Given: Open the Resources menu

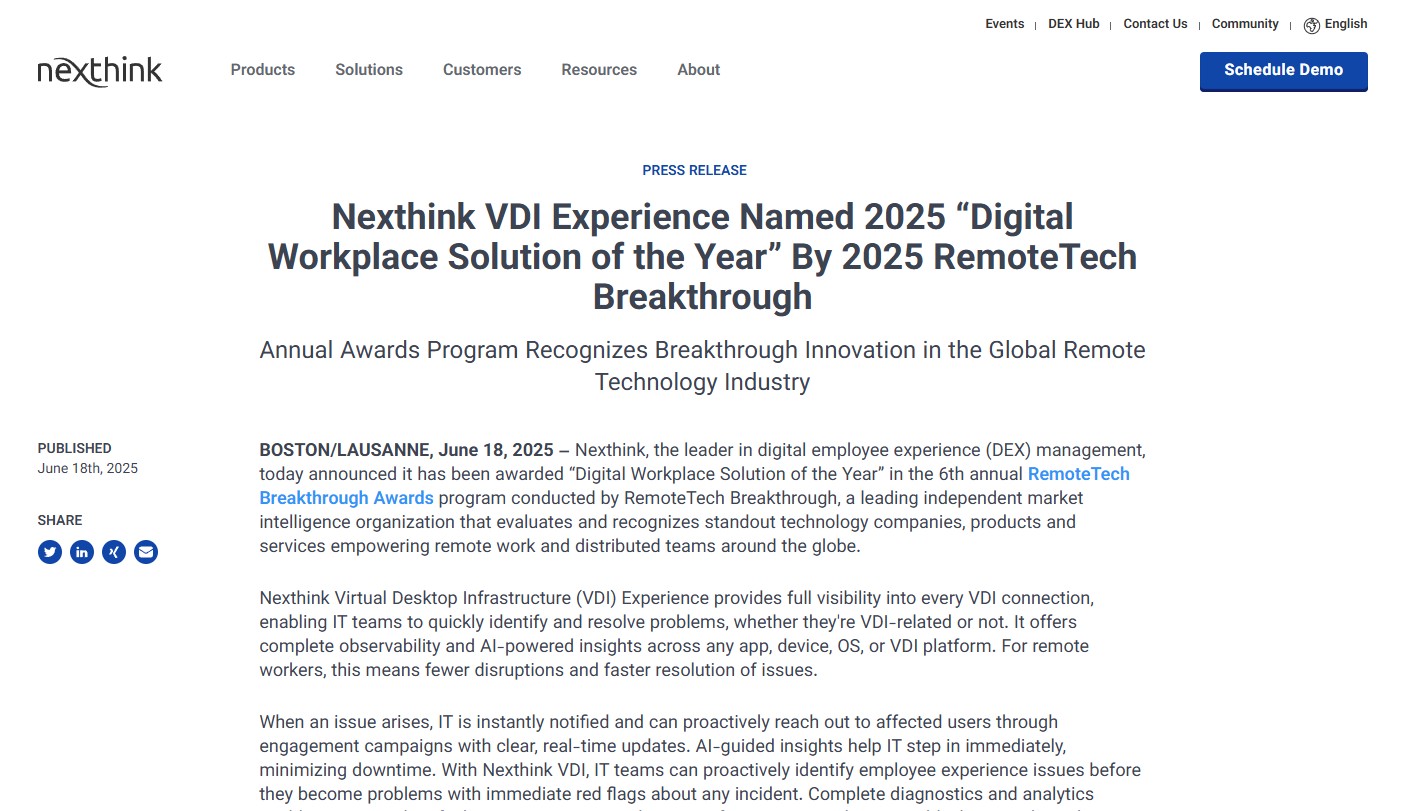Looking at the screenshot, I should point(599,70).
